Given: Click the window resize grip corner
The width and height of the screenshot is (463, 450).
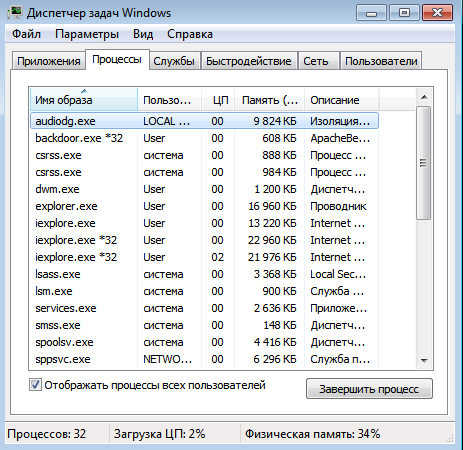Looking at the screenshot, I should tap(450, 438).
